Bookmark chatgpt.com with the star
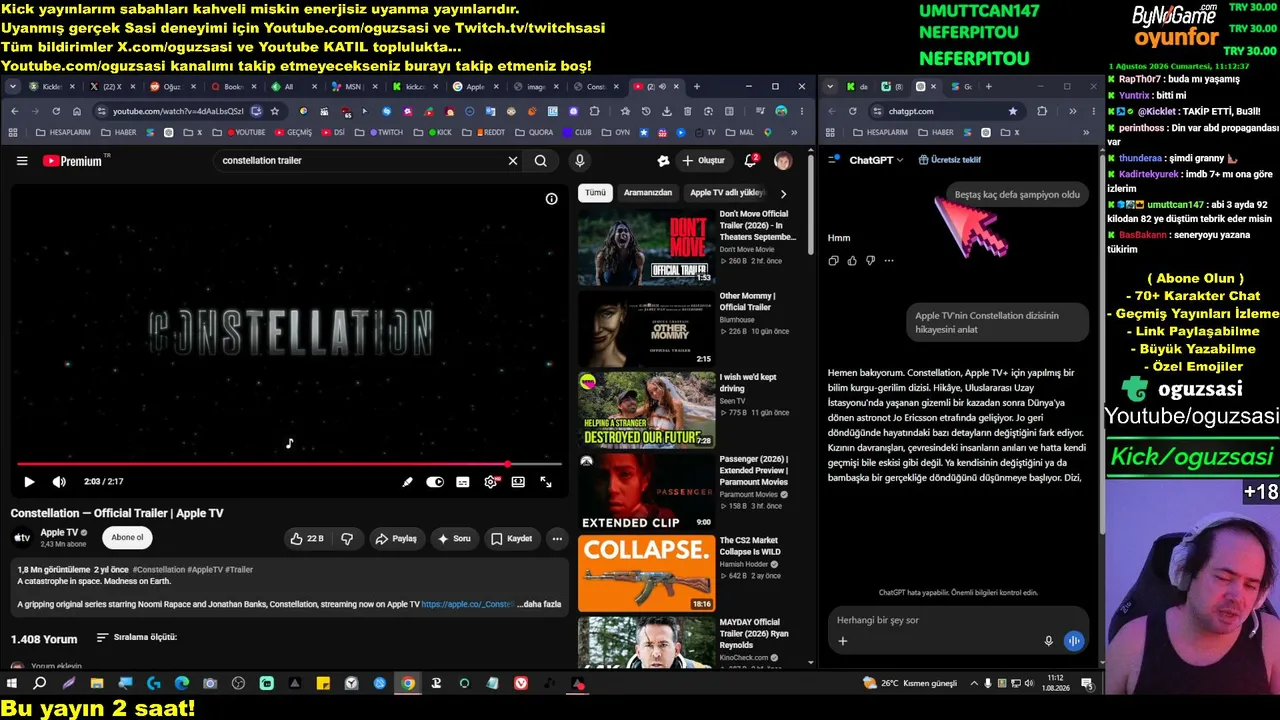The image size is (1280, 720). (x=1013, y=111)
